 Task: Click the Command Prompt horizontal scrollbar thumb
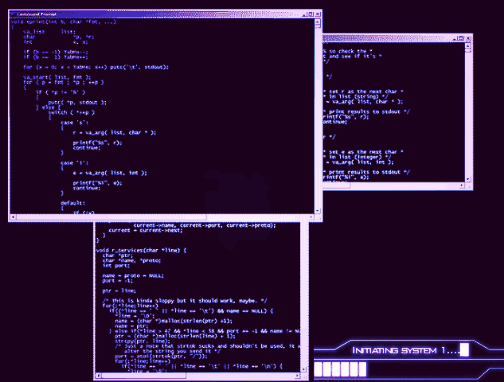pos(112,217)
